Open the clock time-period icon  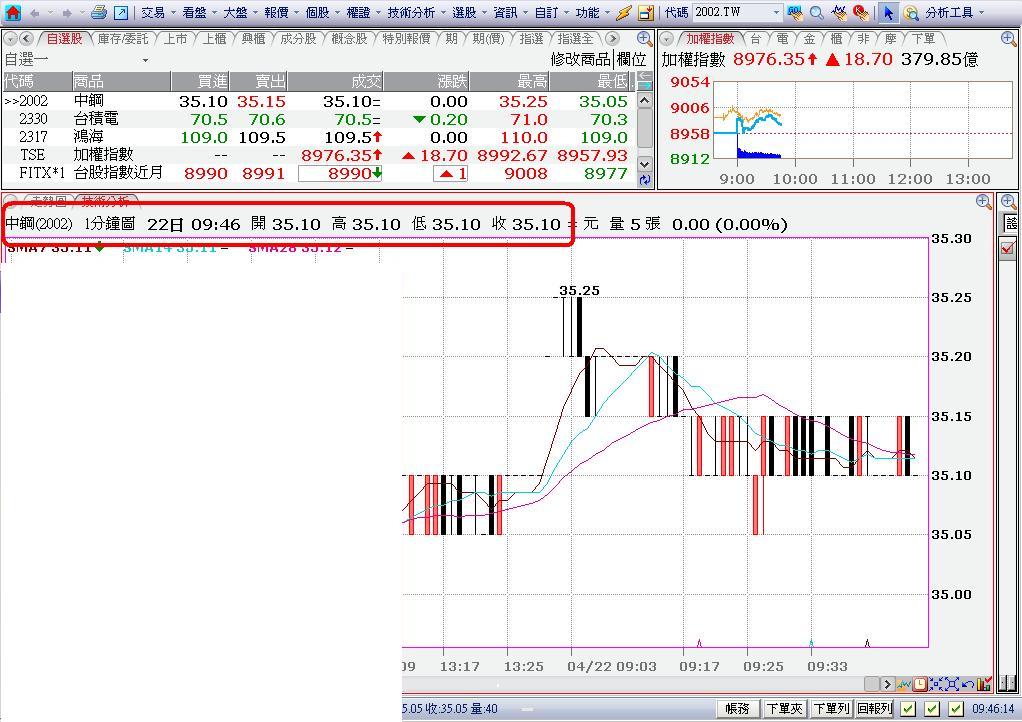click(920, 684)
